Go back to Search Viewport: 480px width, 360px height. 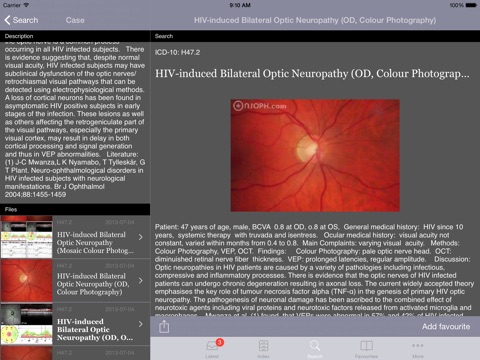point(21,20)
